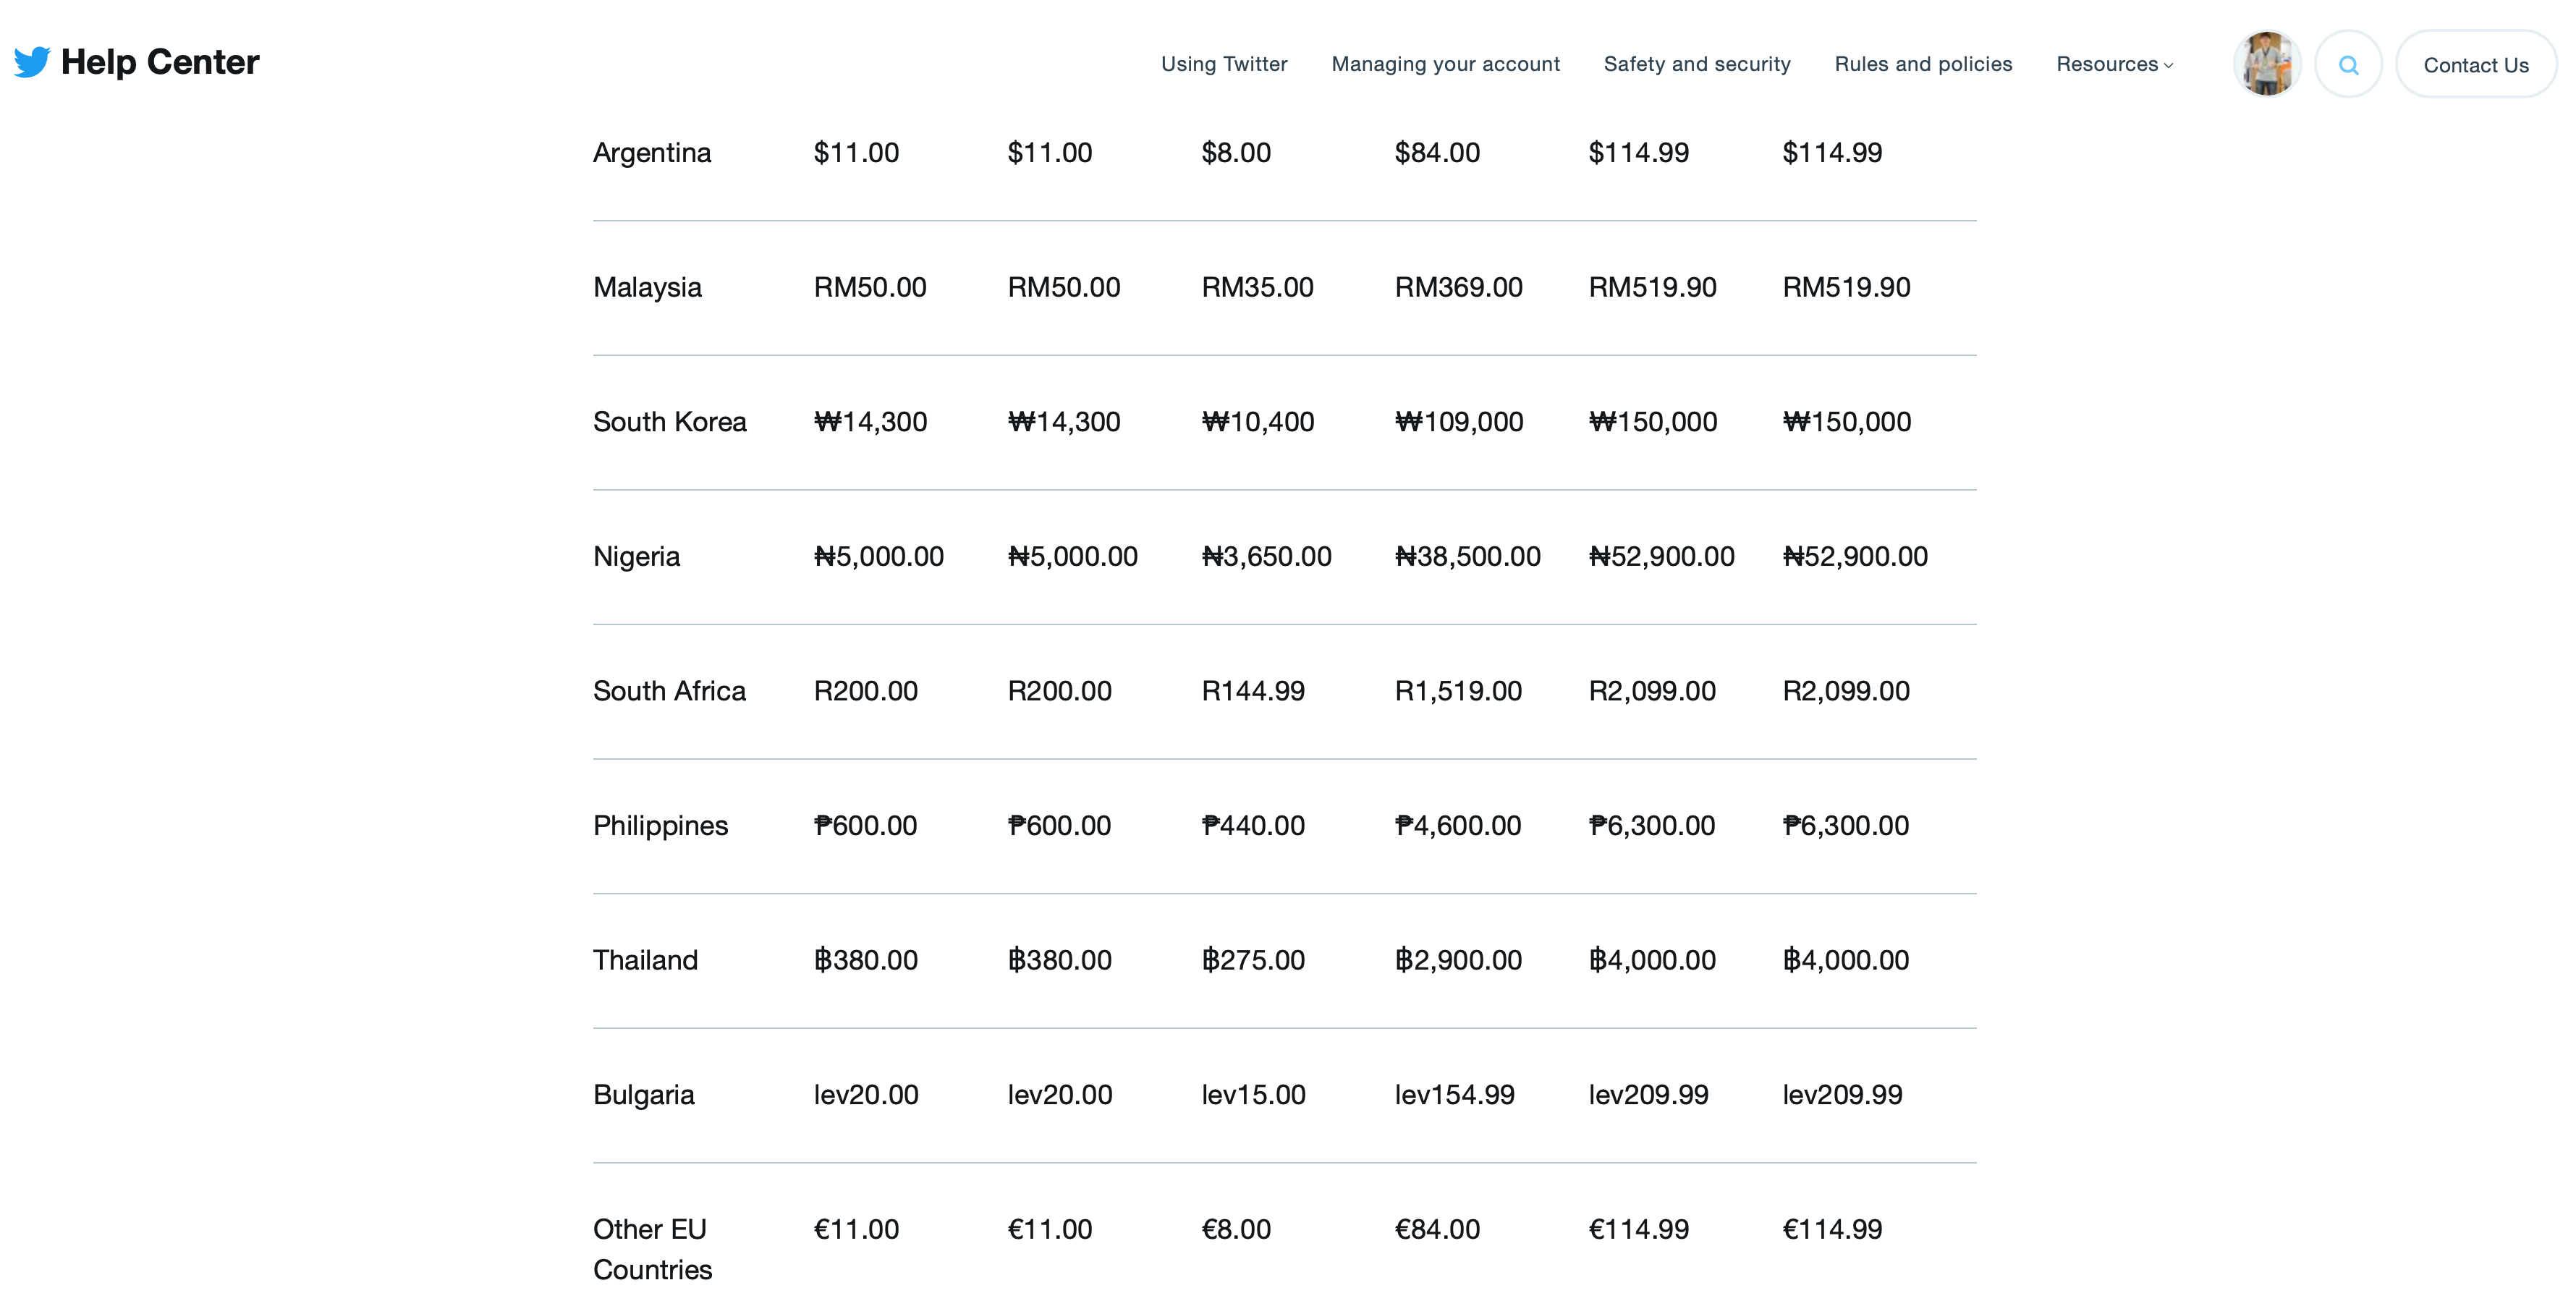This screenshot has width=2576, height=1301.
Task: Click the user profile avatar
Action: pyautogui.click(x=2267, y=64)
